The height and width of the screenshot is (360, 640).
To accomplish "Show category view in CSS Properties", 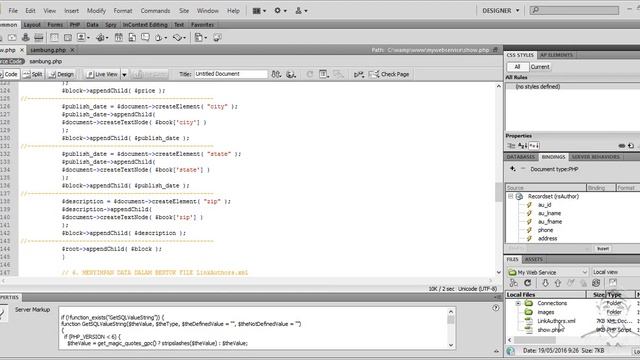I will tap(511, 146).
